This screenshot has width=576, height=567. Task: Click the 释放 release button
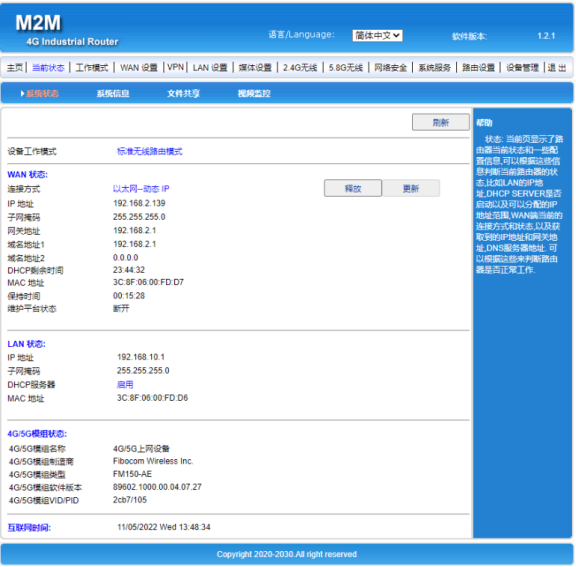coord(353,188)
